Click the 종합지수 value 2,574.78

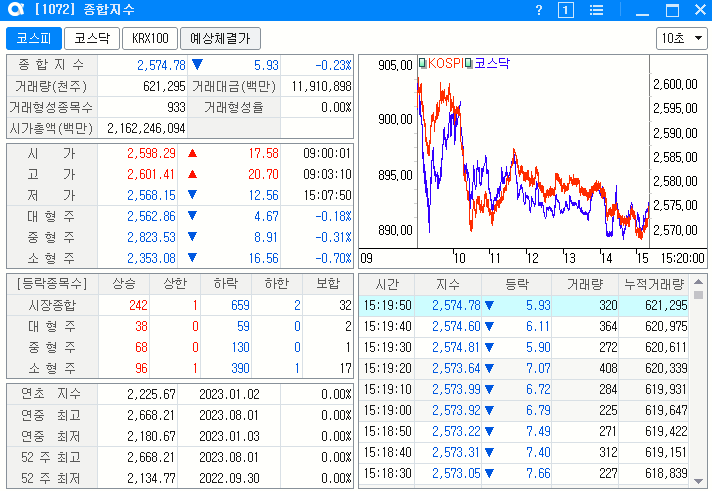[161, 65]
